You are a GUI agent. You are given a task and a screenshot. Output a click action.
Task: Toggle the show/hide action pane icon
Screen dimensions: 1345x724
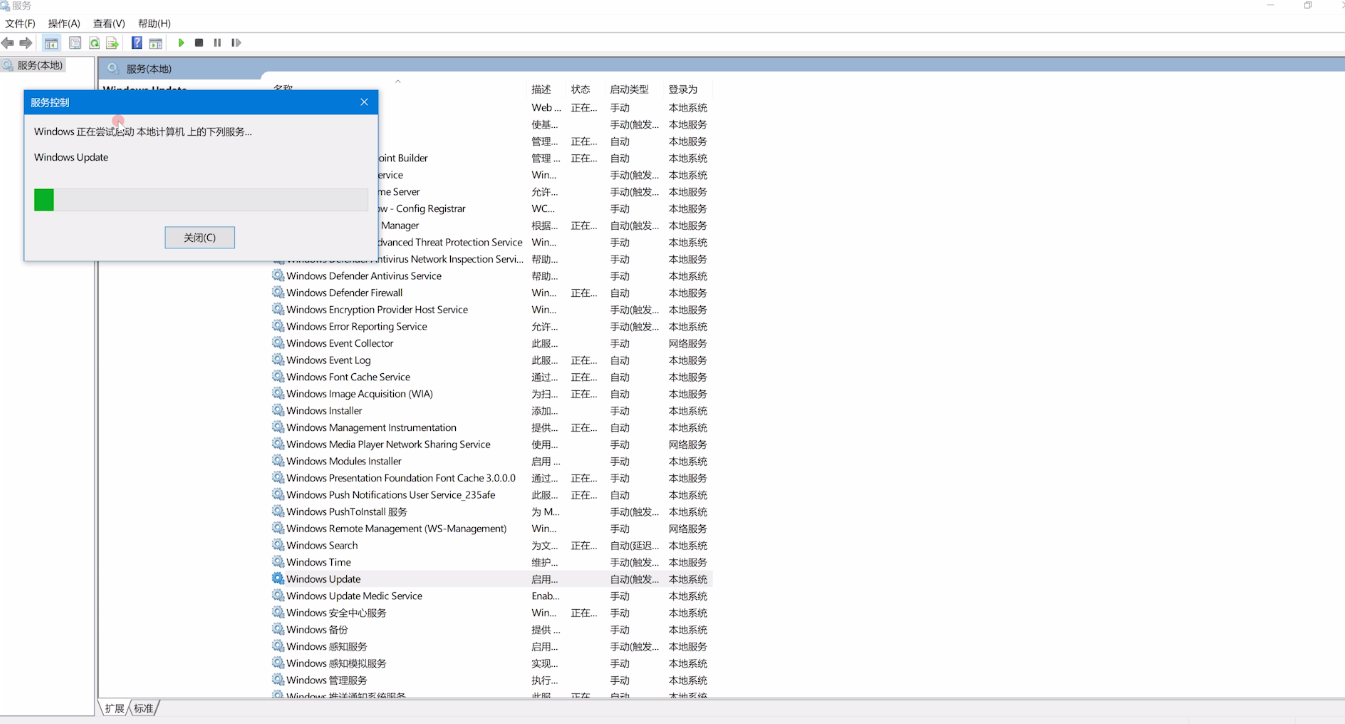pos(156,43)
